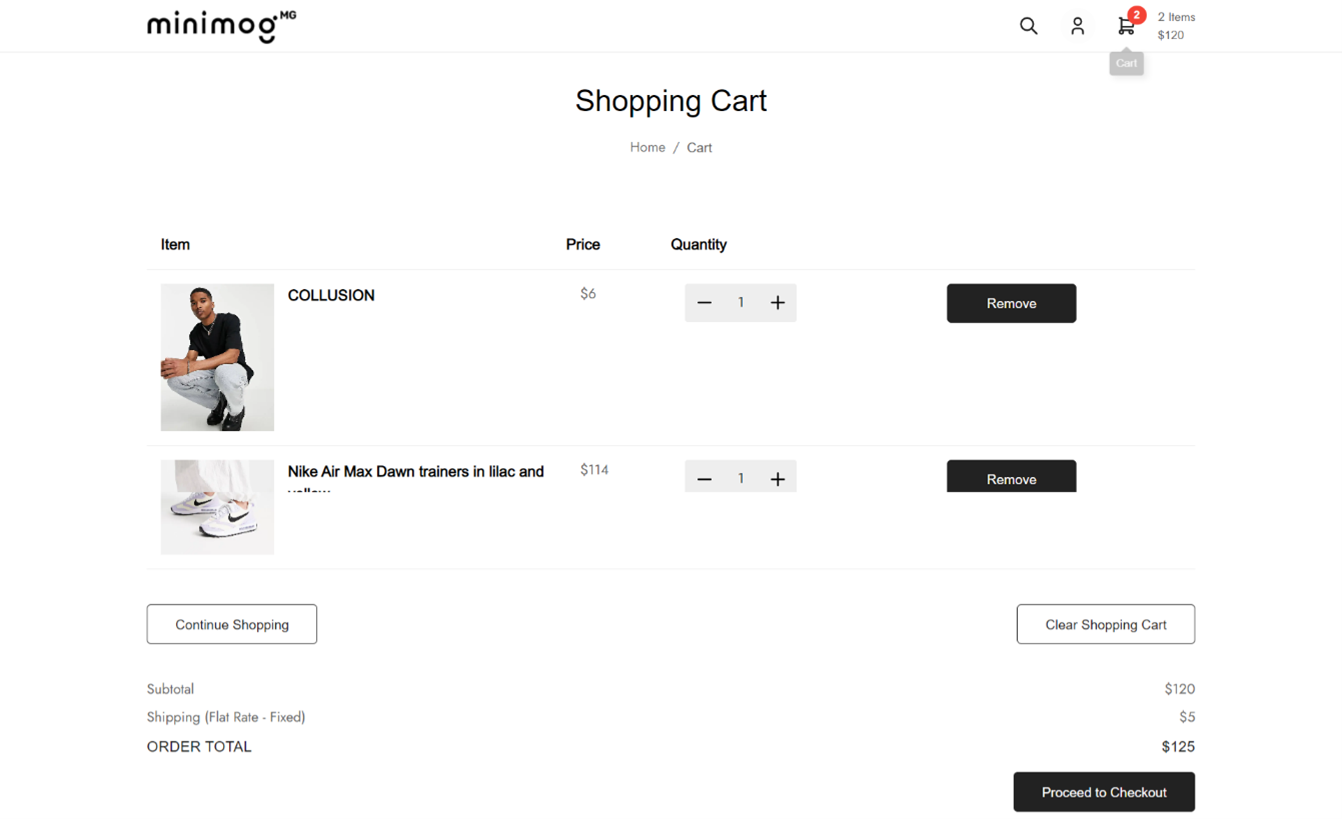Click the Cart tooltip label under header
Image resolution: width=1342 pixels, height=819 pixels.
(1126, 63)
